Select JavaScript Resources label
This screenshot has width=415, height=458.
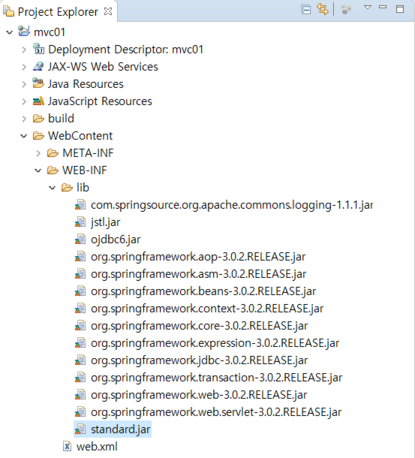pyautogui.click(x=100, y=101)
